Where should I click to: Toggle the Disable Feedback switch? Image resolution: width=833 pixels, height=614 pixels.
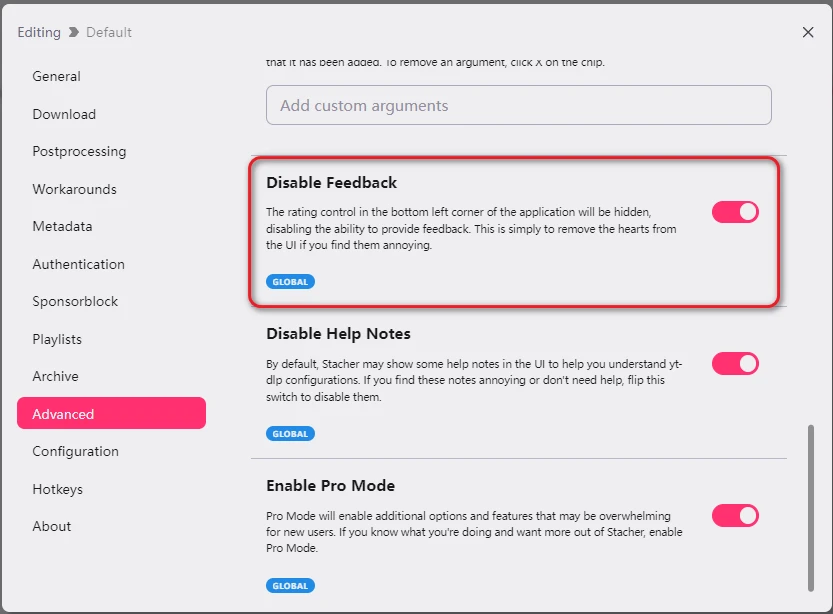coord(735,211)
